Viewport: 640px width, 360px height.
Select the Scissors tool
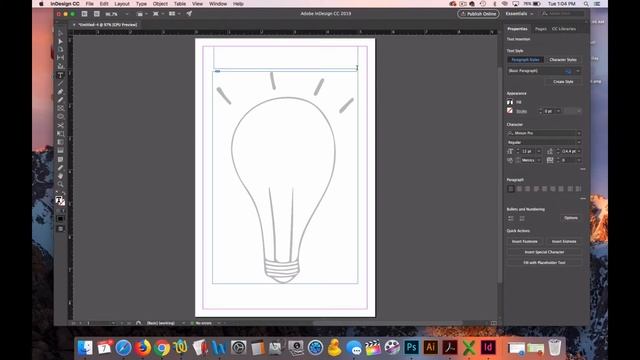coord(60,125)
